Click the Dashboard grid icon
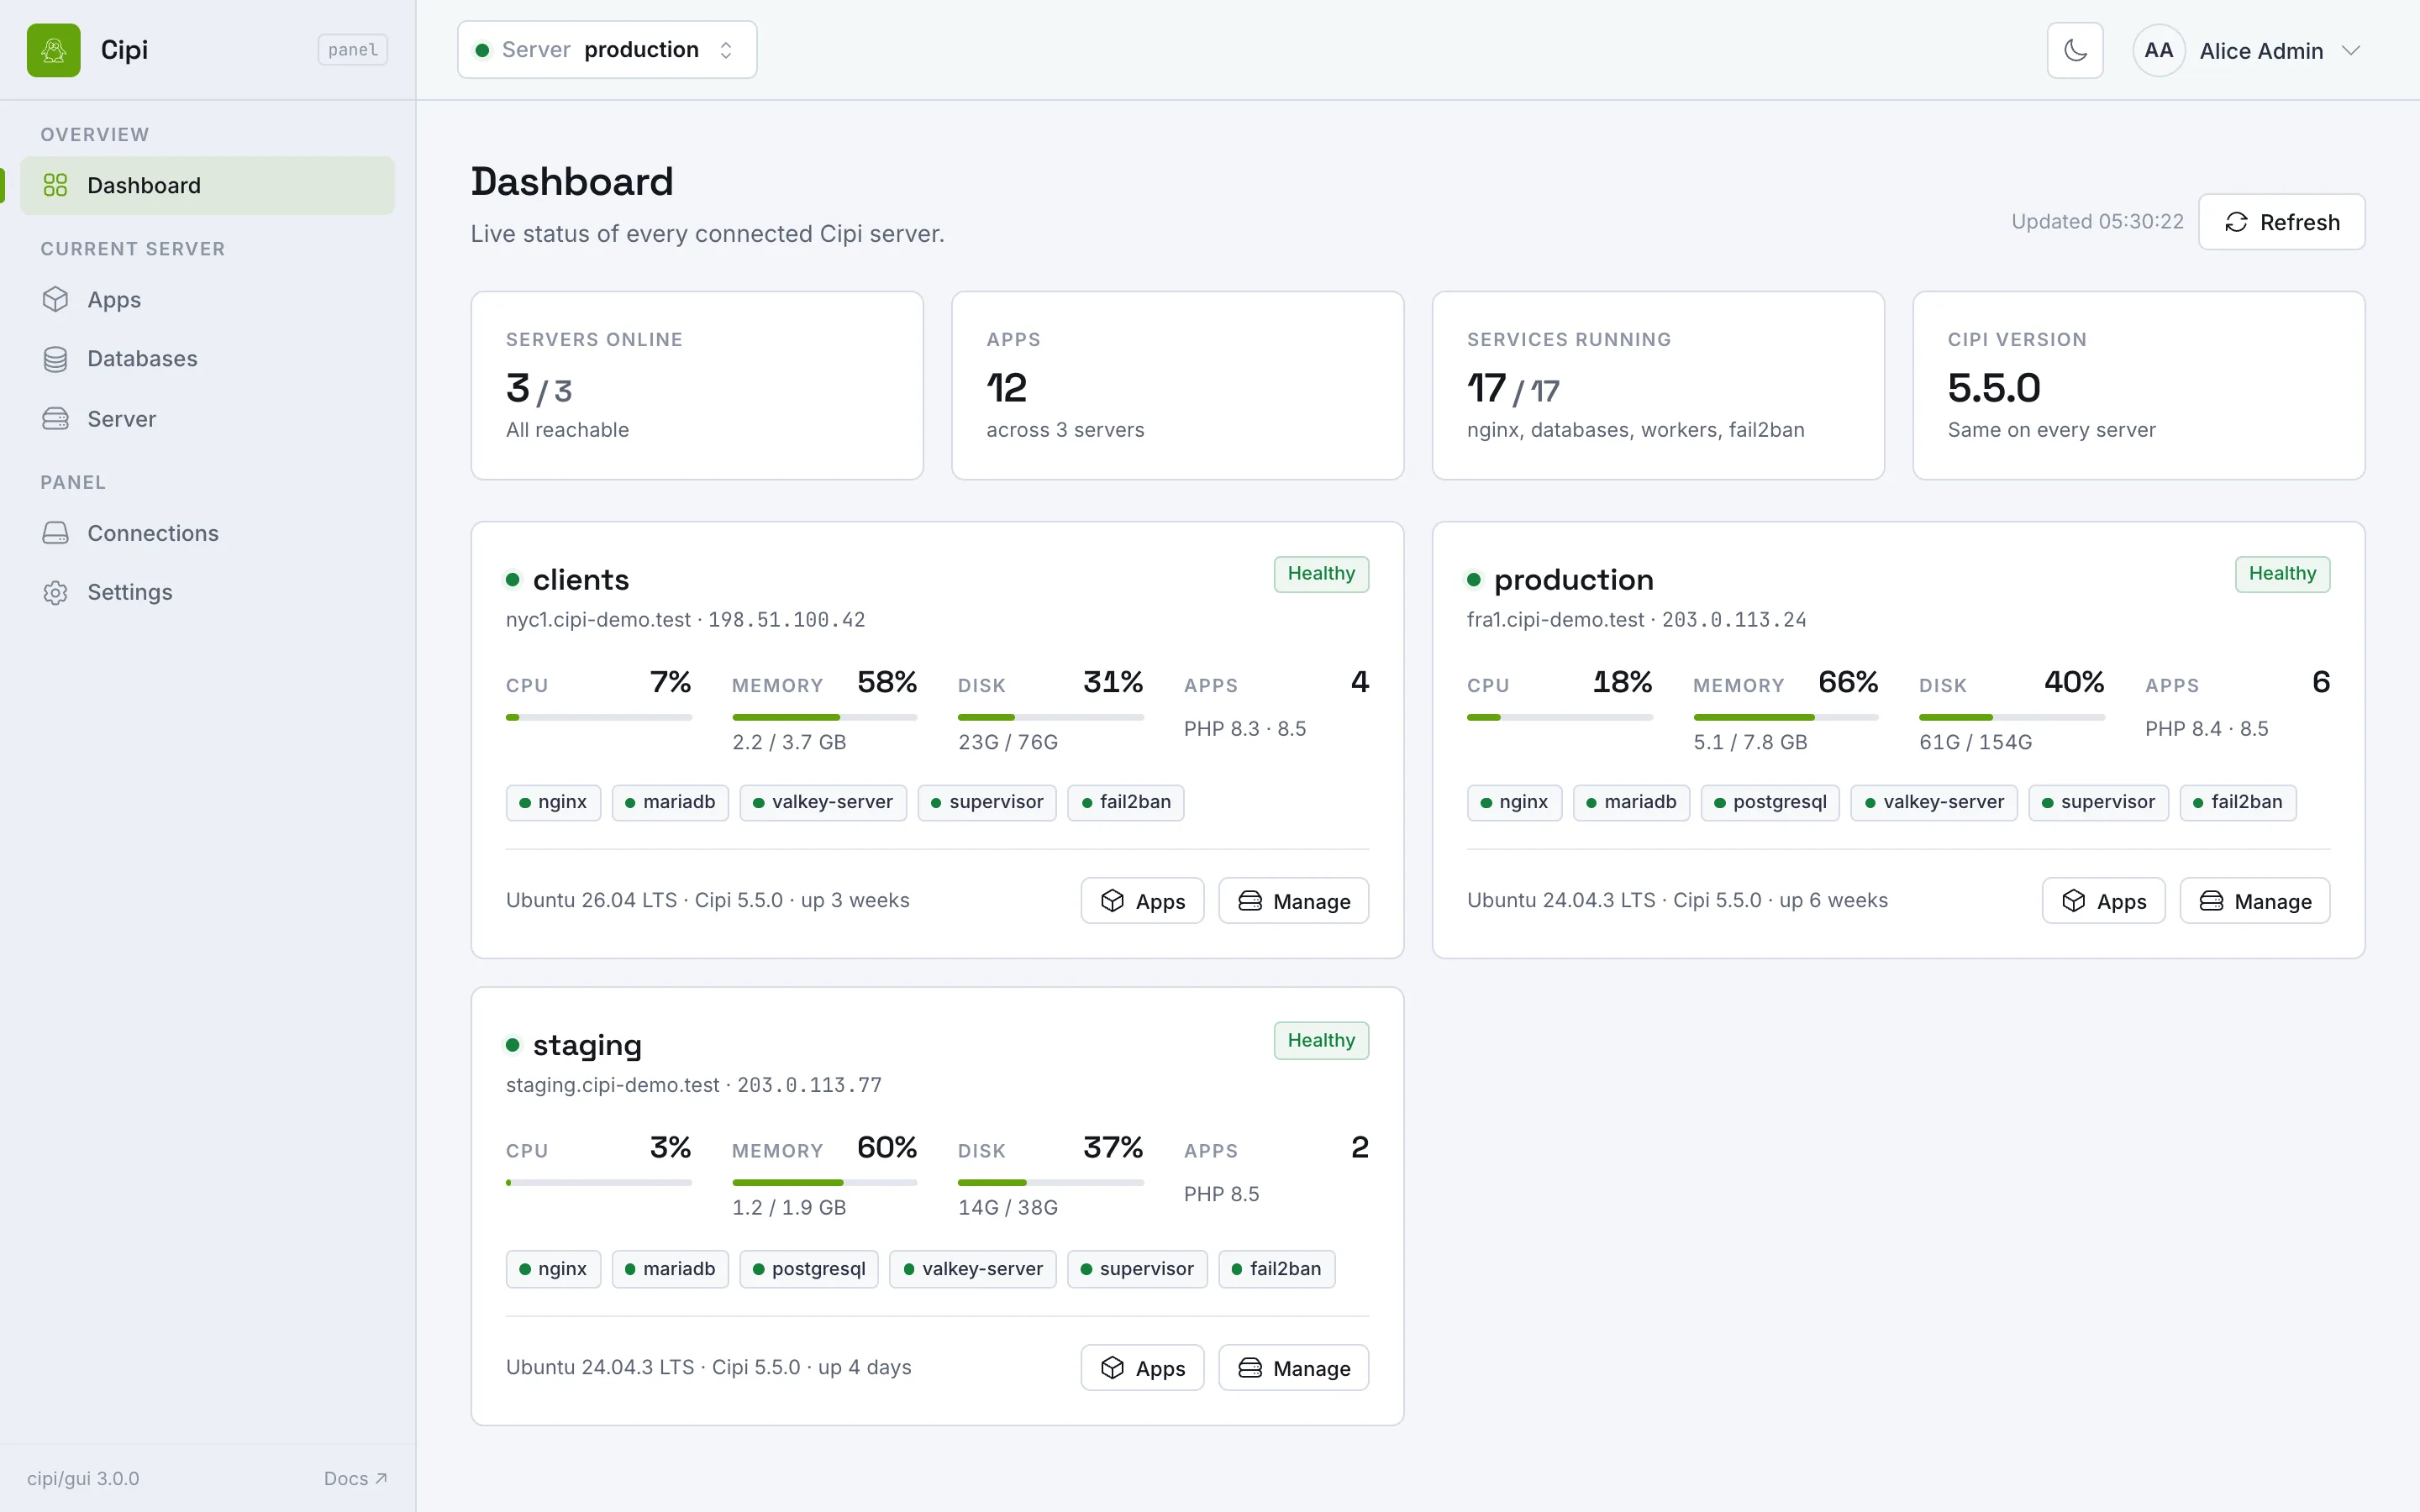 pos(55,185)
